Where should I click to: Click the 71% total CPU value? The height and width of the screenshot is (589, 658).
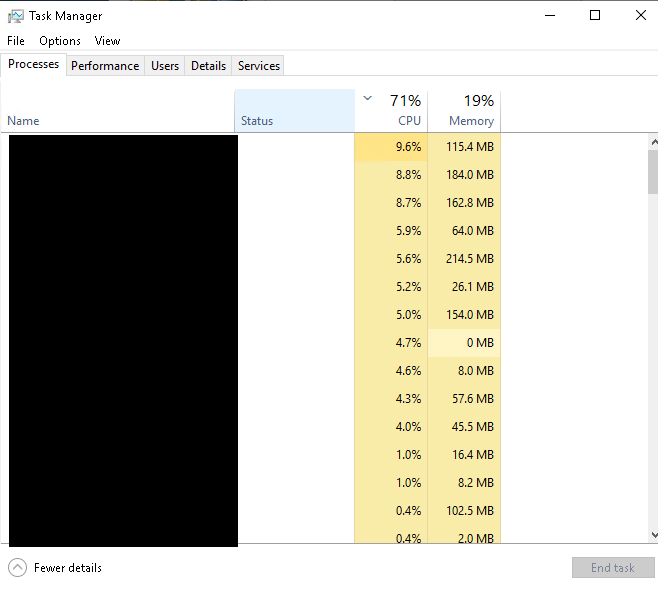(x=405, y=101)
